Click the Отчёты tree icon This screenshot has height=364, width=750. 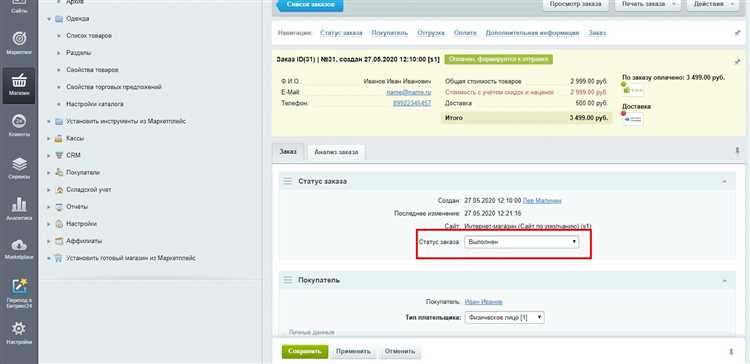(59, 207)
